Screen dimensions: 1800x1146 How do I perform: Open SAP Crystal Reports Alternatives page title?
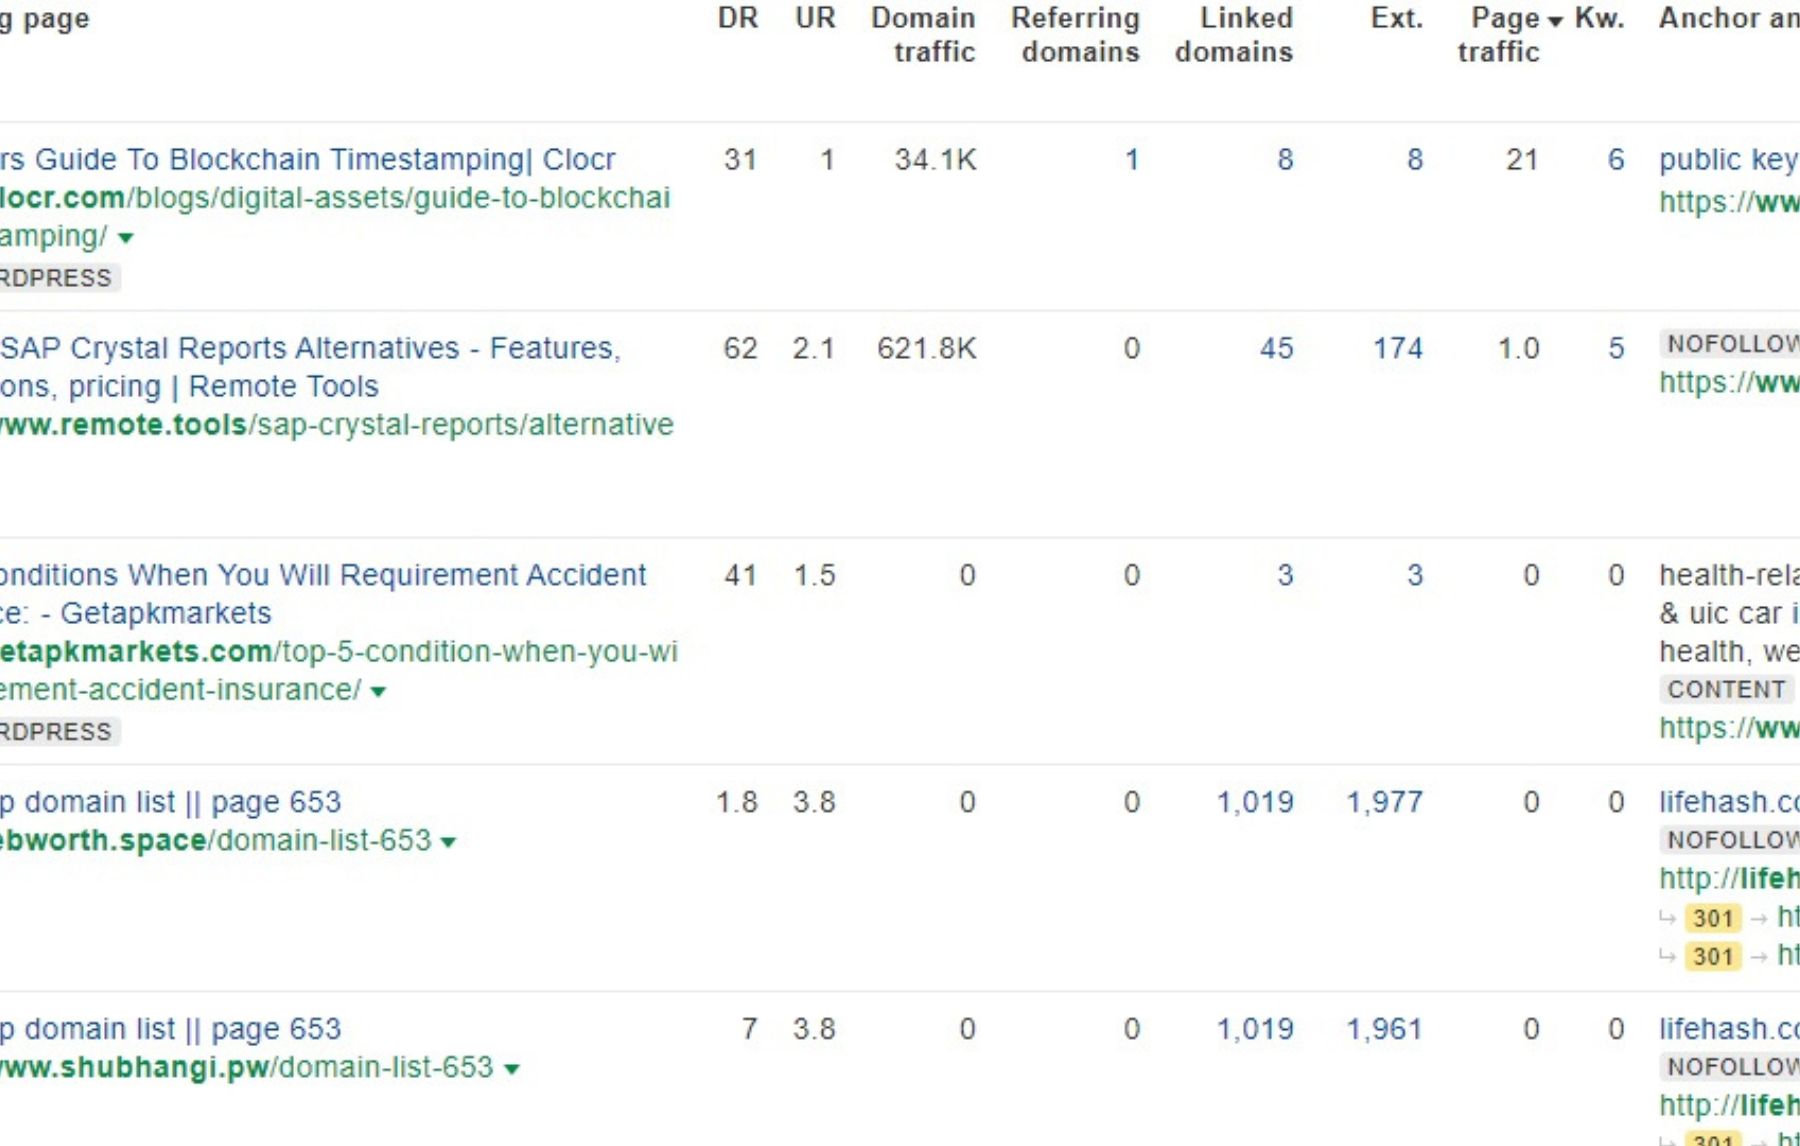(x=310, y=367)
